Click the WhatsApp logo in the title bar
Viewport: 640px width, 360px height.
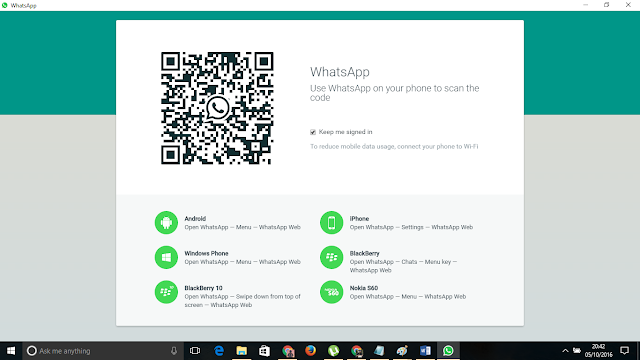(5, 5)
